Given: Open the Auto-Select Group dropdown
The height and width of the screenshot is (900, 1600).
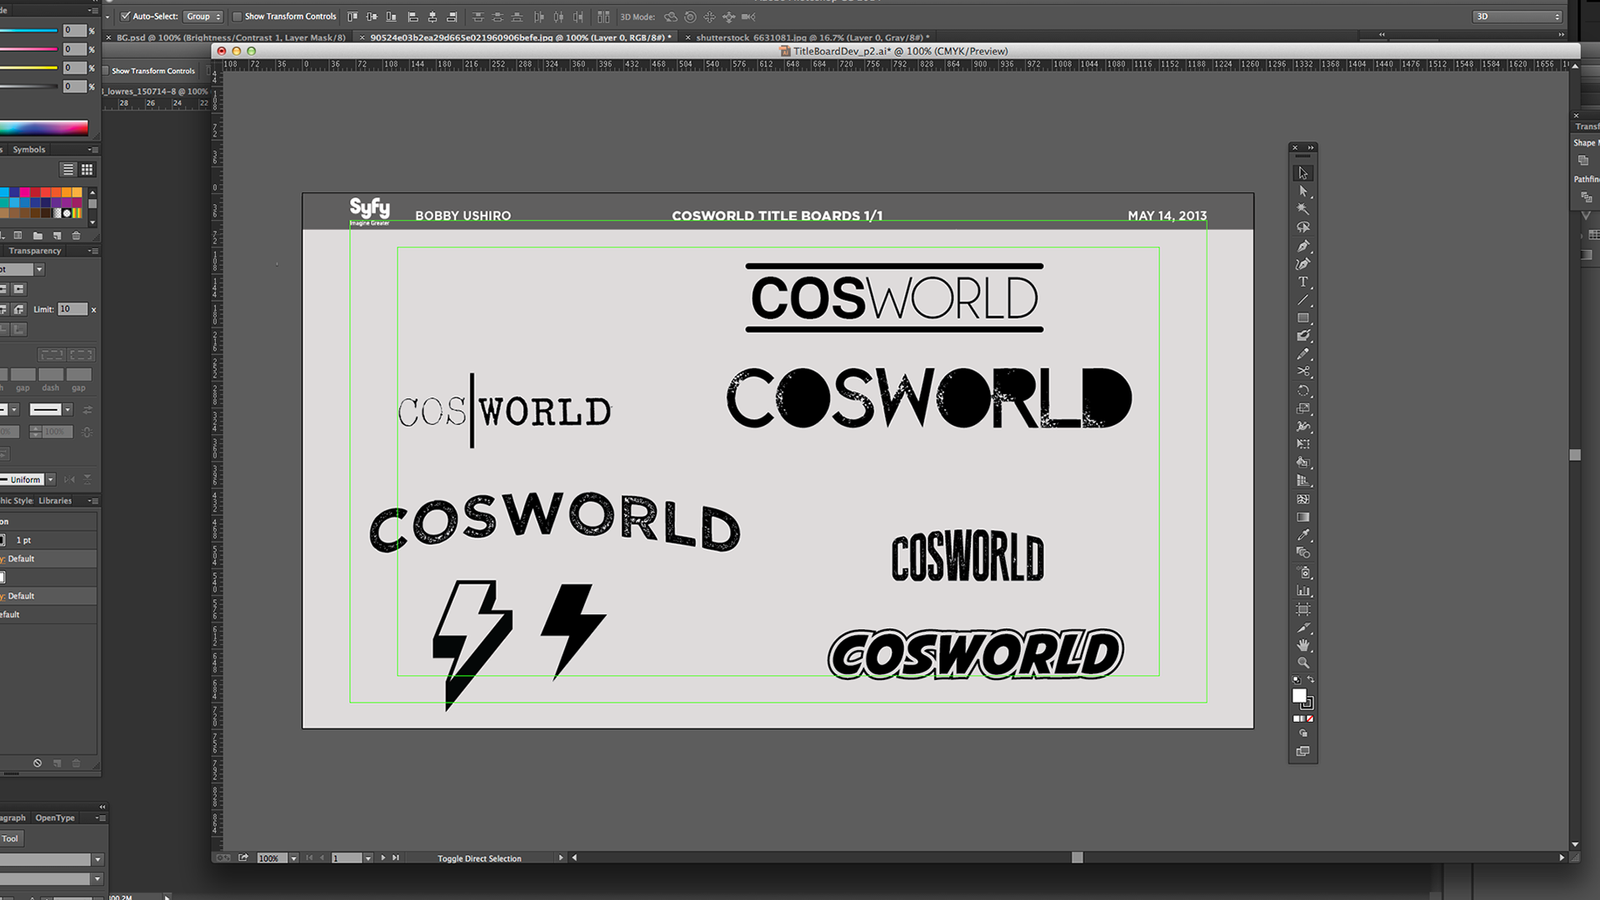Looking at the screenshot, I should tap(203, 17).
